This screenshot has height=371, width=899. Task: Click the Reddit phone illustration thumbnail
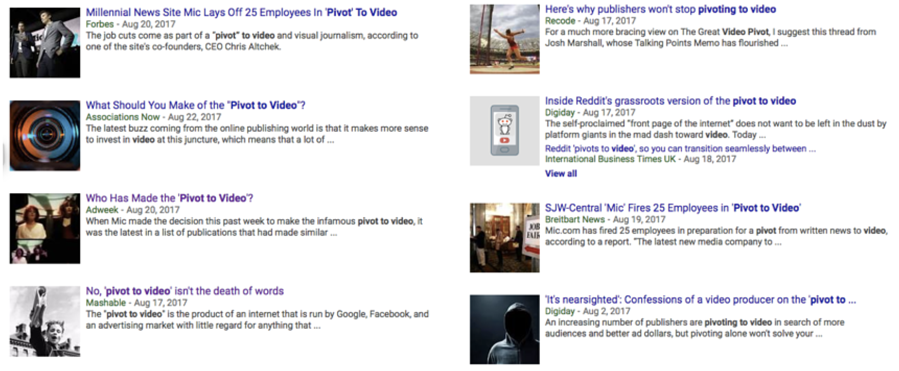(505, 131)
